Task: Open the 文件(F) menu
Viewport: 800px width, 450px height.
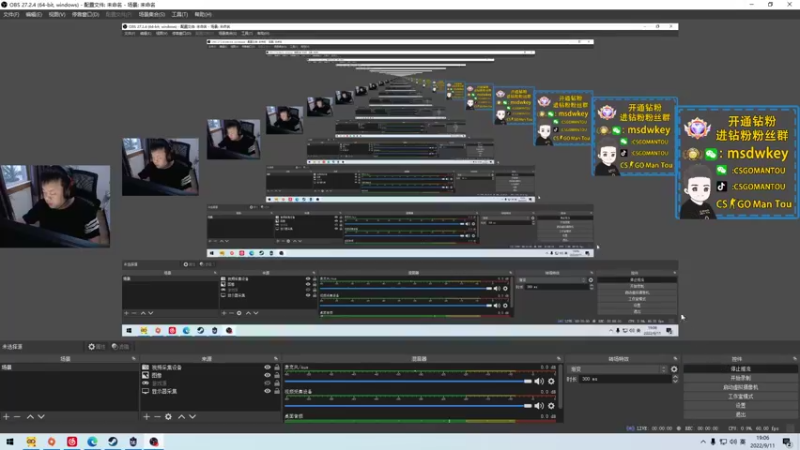Action: 11,14
